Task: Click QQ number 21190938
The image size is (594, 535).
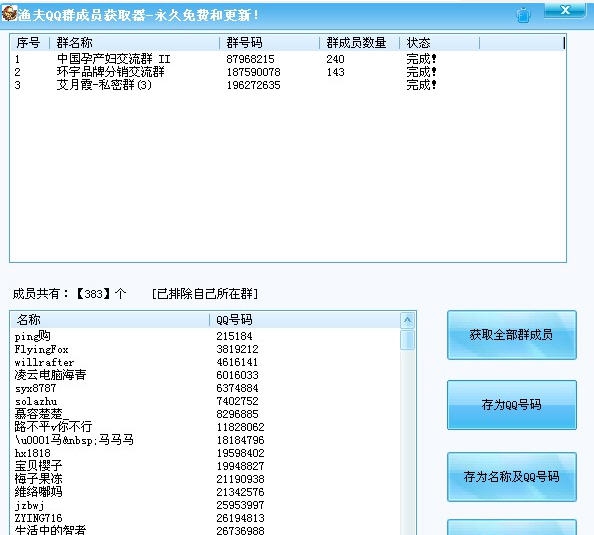Action: click(x=240, y=479)
